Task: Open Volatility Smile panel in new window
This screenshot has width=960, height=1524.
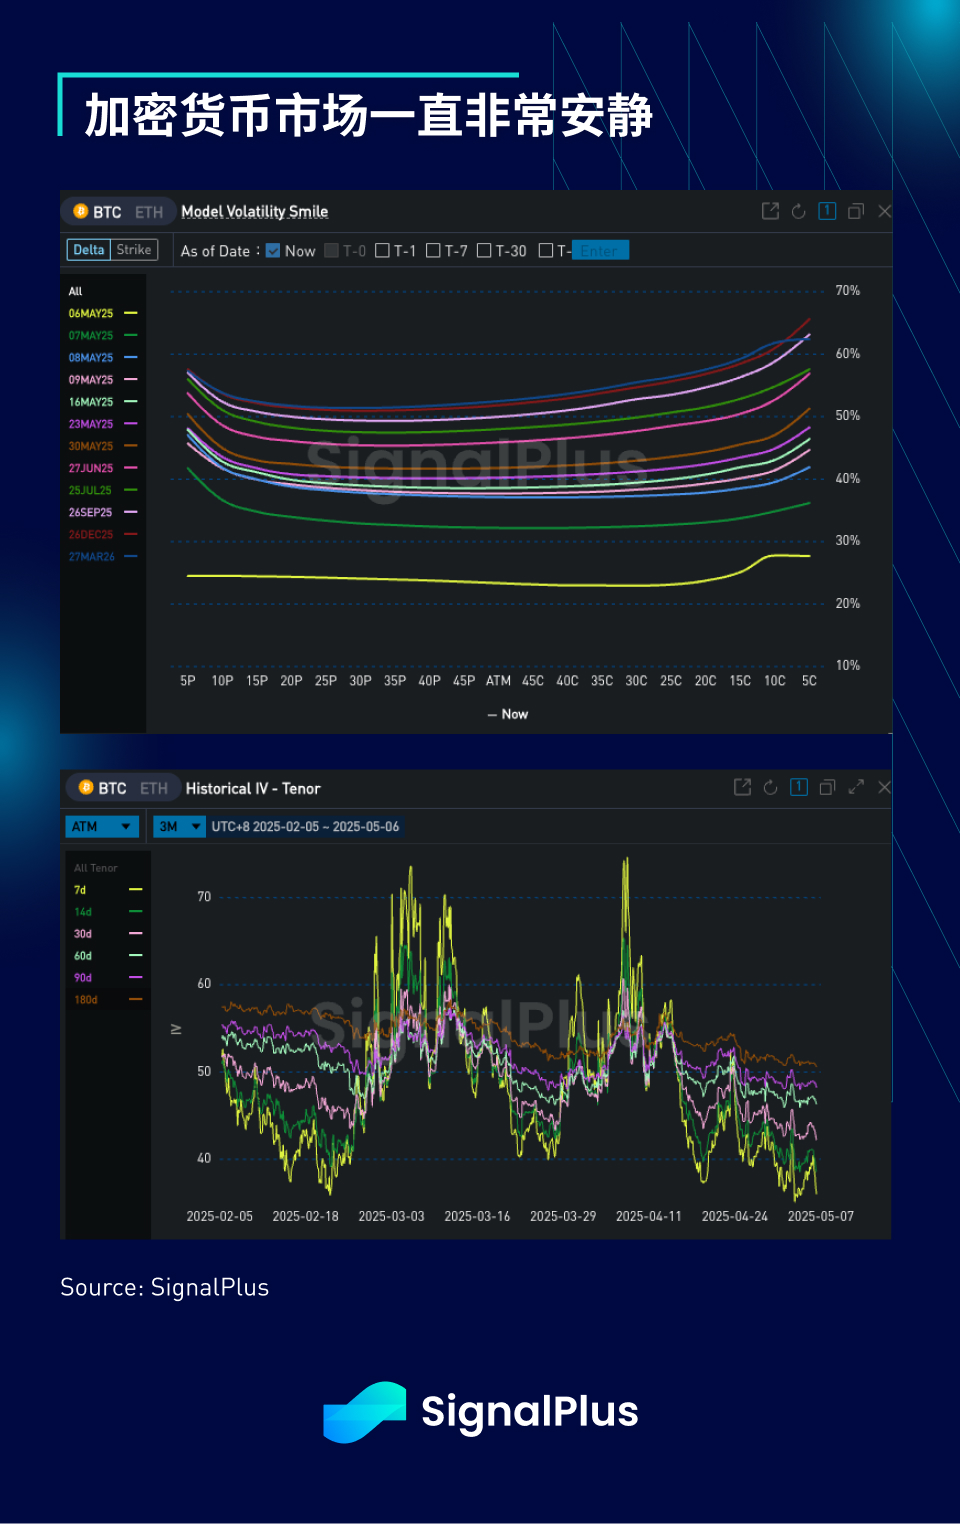Action: (770, 211)
